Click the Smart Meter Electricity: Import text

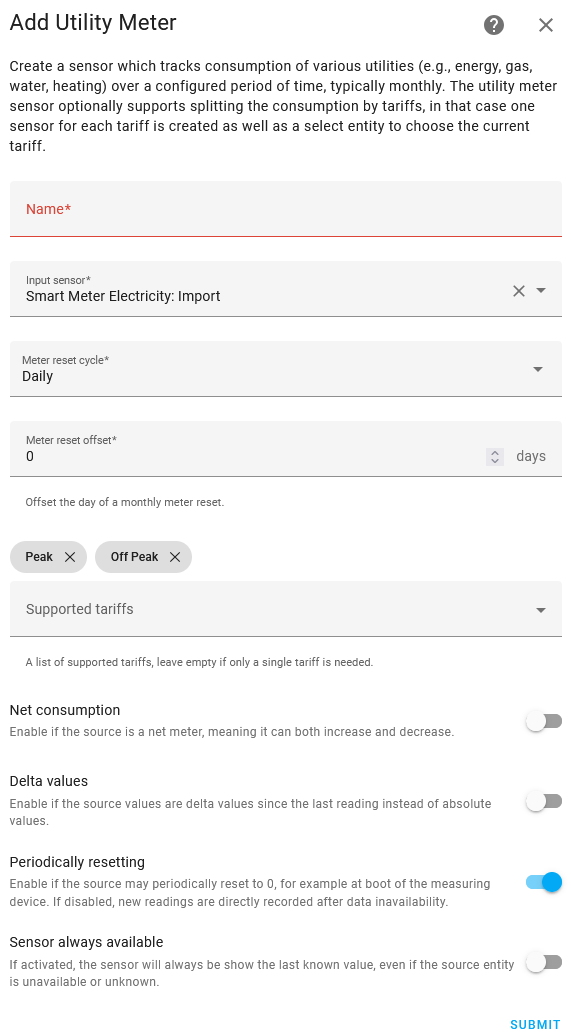[123, 297]
